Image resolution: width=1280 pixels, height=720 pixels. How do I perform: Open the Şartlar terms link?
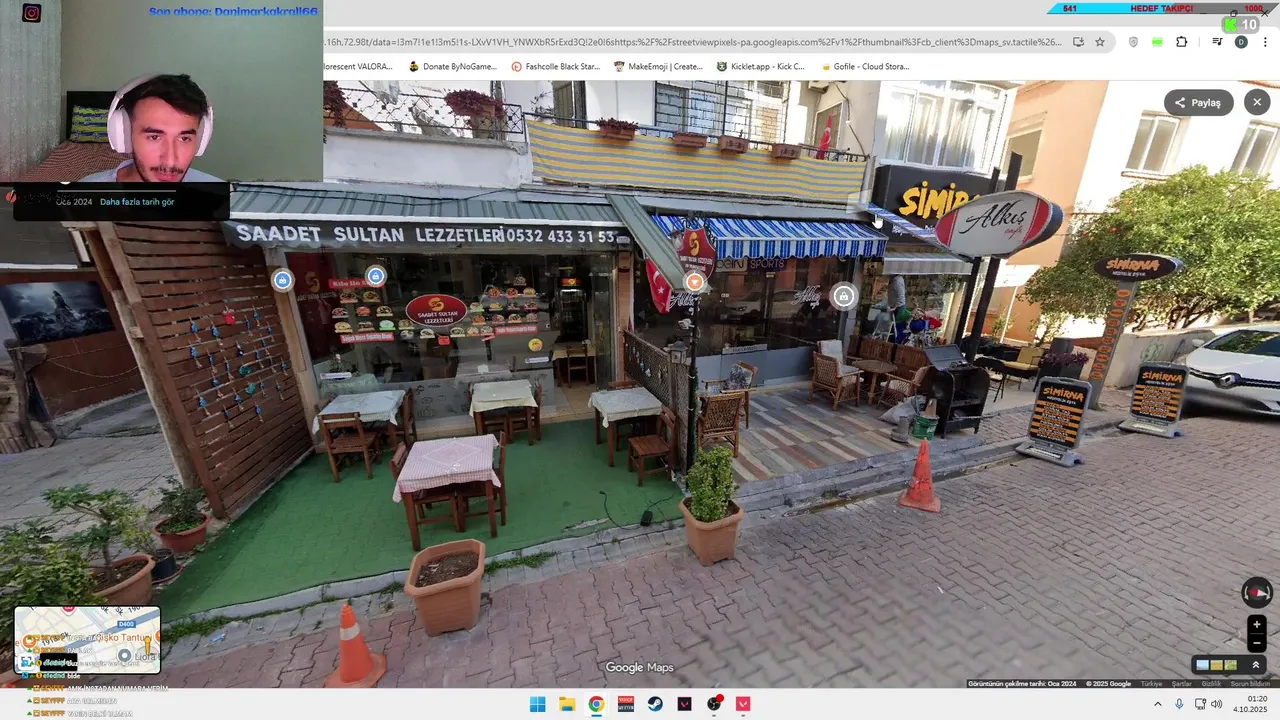click(1182, 684)
